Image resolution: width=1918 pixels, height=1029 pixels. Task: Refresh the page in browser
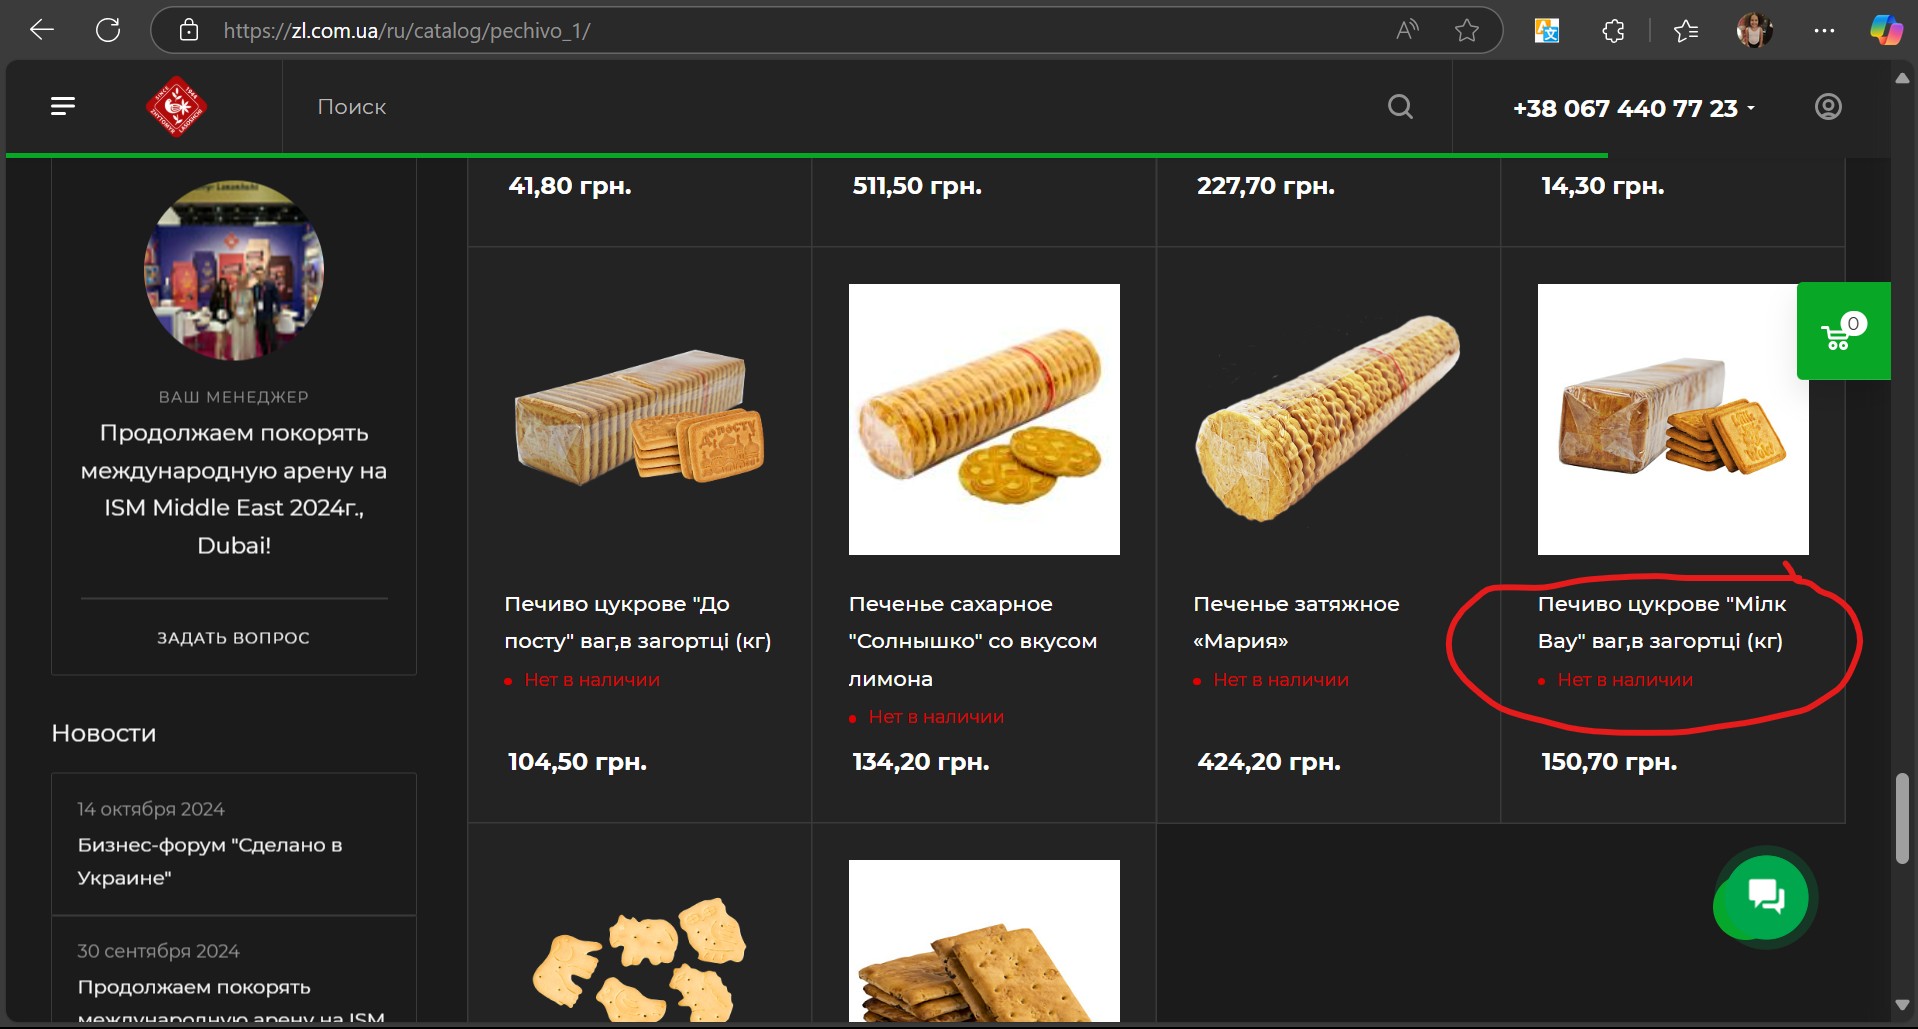coord(108,30)
